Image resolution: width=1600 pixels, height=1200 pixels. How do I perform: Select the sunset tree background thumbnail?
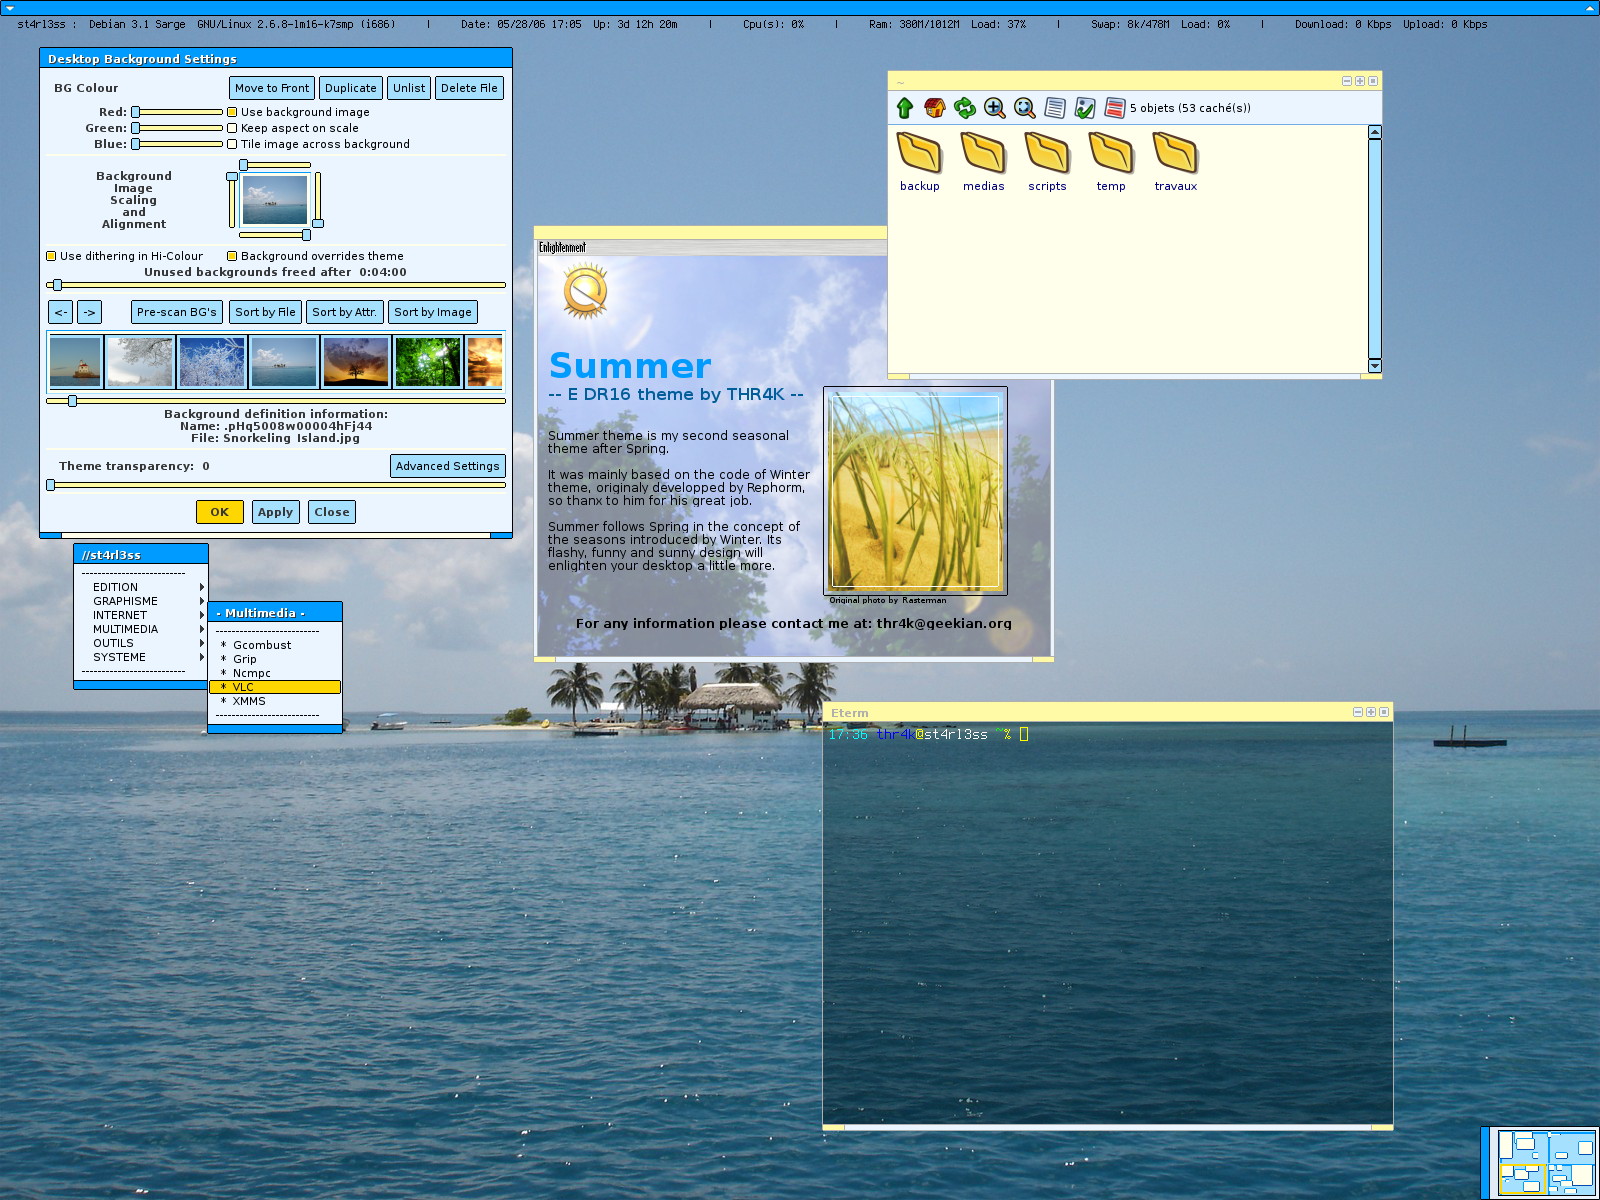tap(355, 361)
